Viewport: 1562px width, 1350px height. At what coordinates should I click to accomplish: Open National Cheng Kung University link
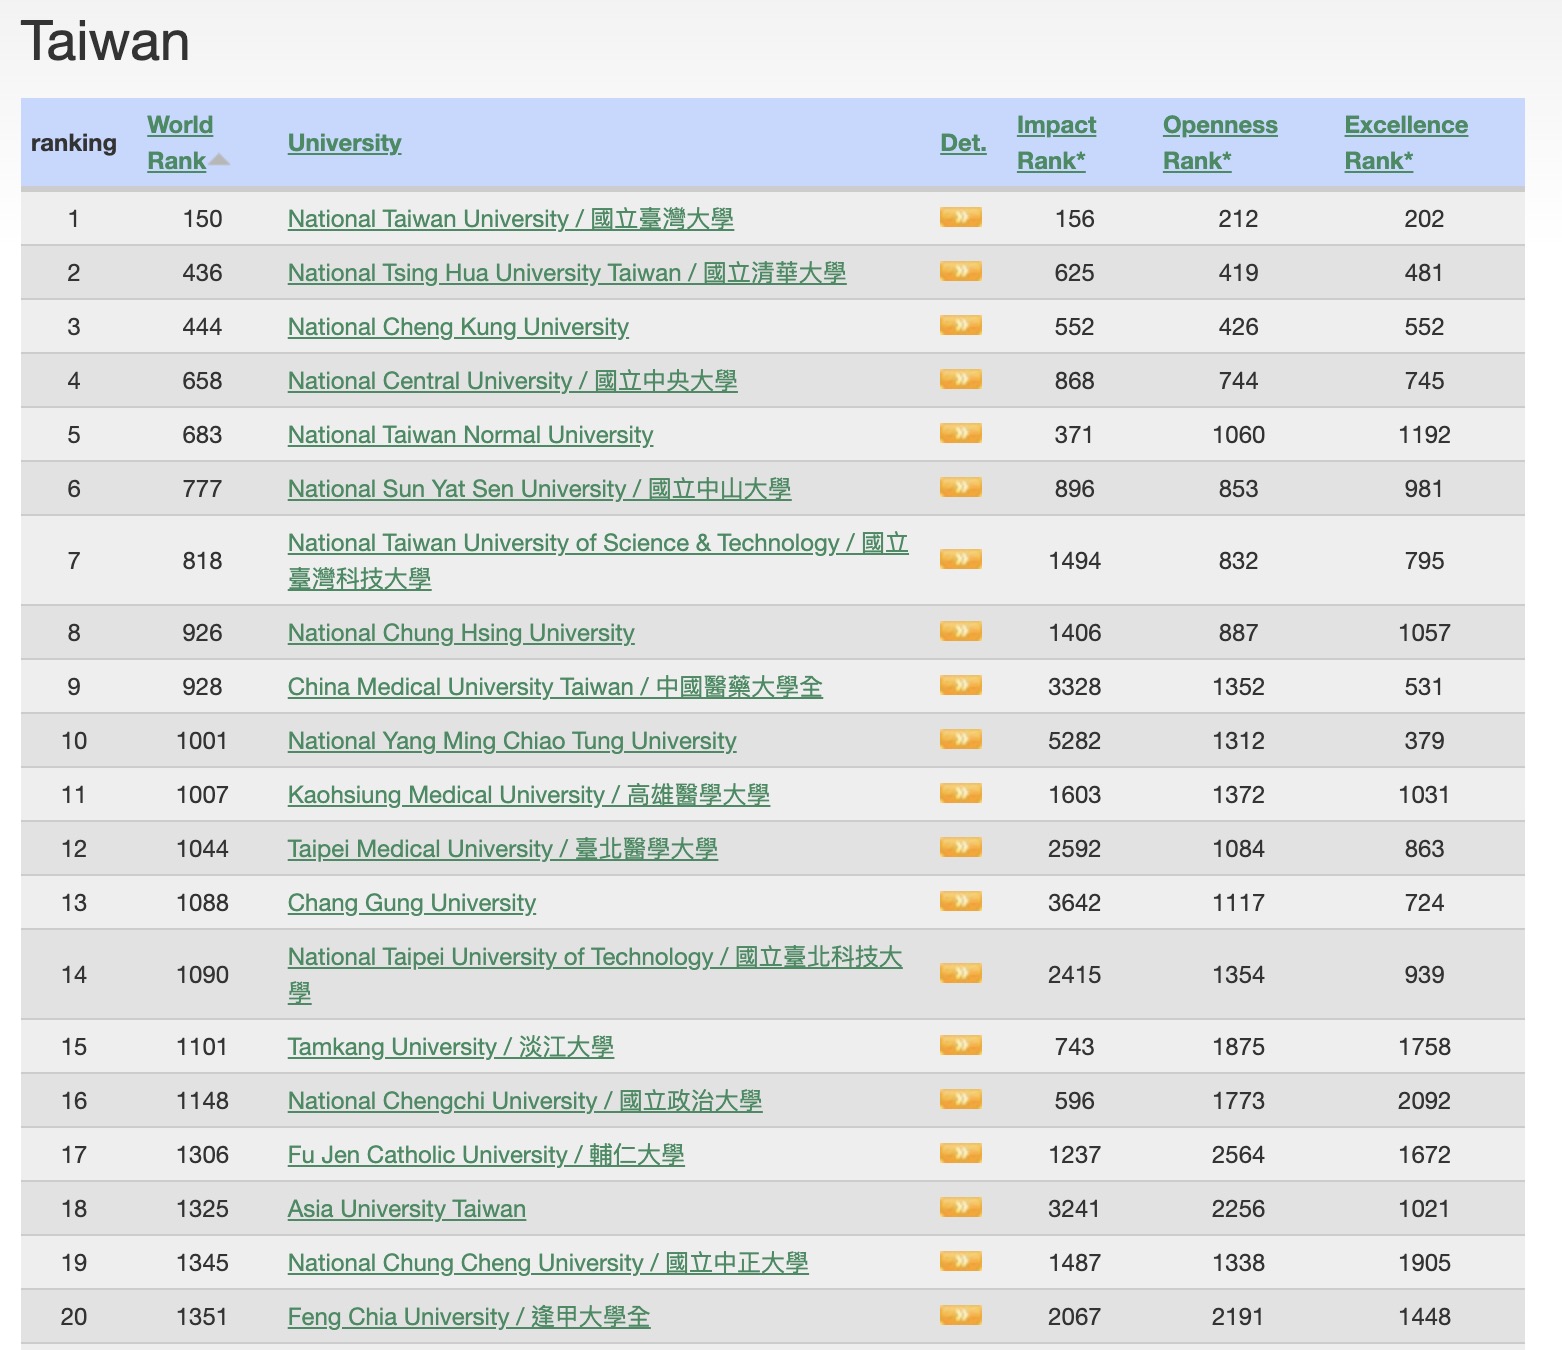pos(458,327)
